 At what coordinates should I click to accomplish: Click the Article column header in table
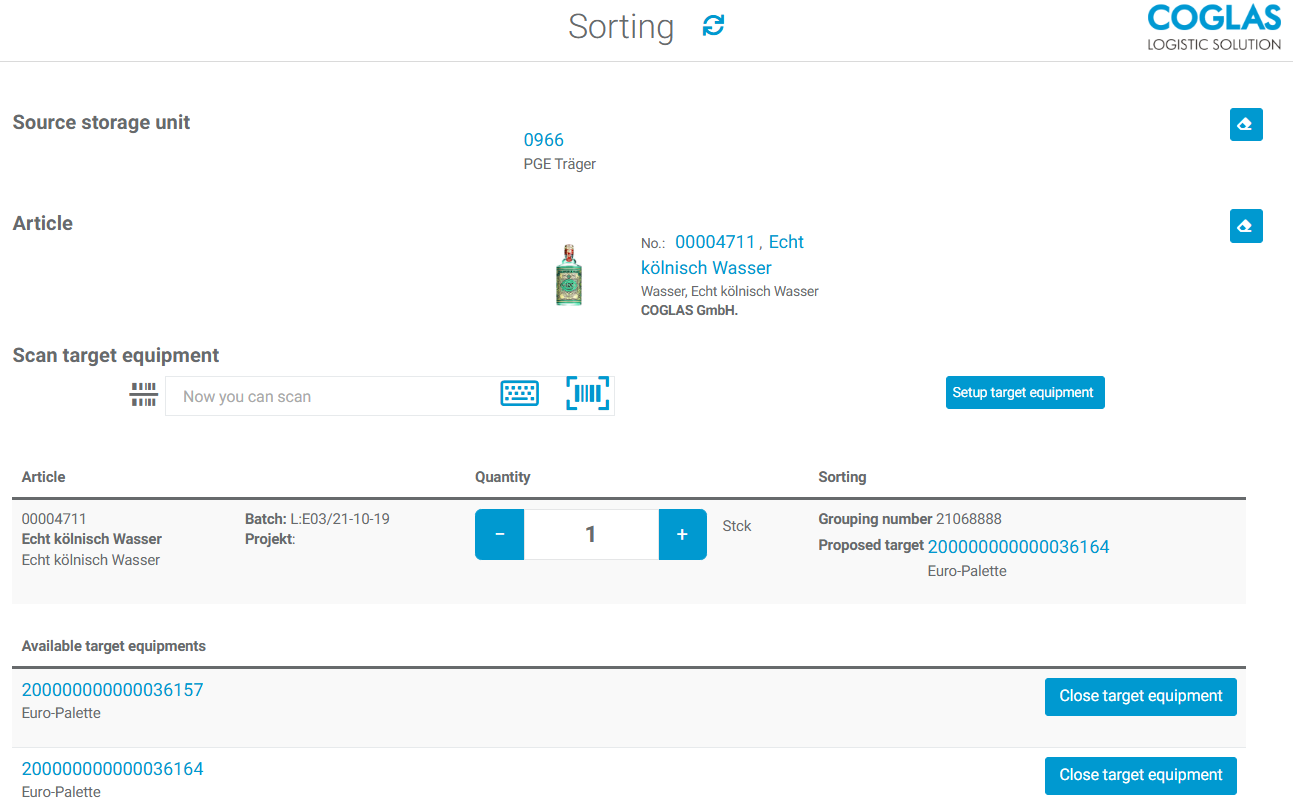(x=44, y=477)
